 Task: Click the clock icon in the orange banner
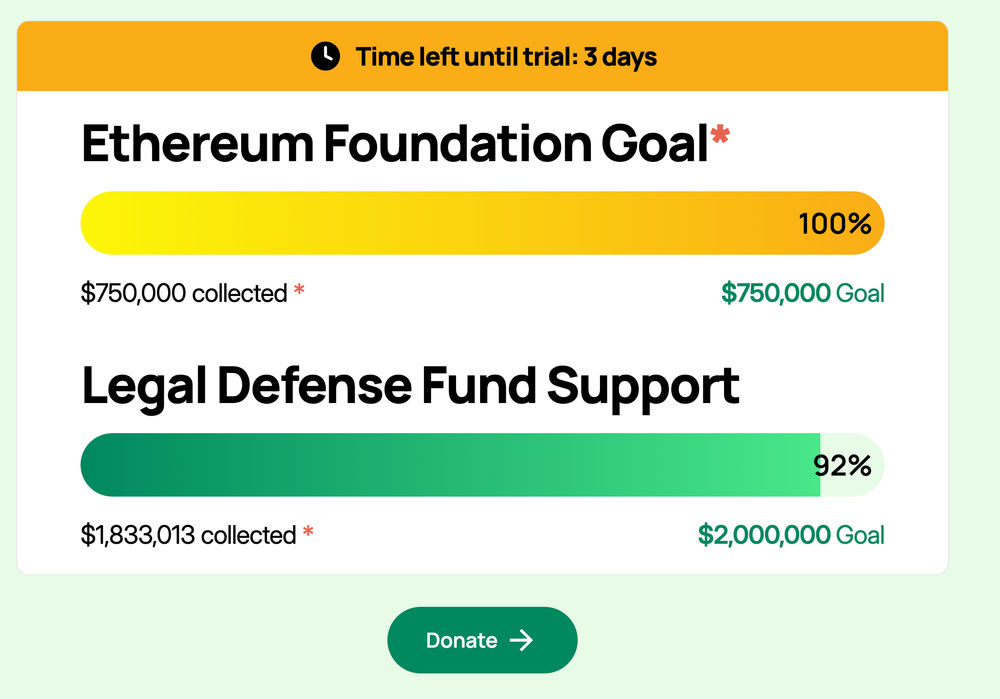click(325, 56)
